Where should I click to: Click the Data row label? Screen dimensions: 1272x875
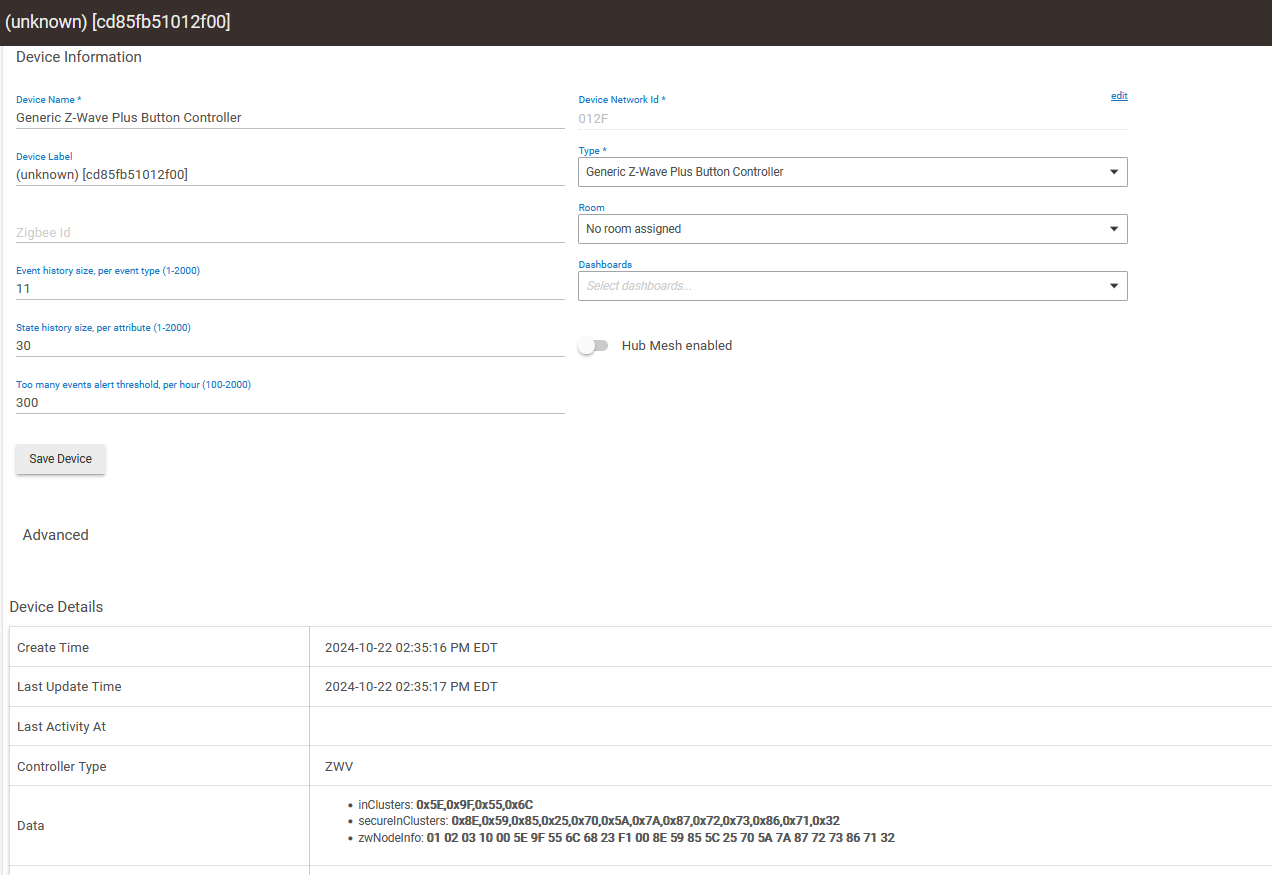pos(30,826)
